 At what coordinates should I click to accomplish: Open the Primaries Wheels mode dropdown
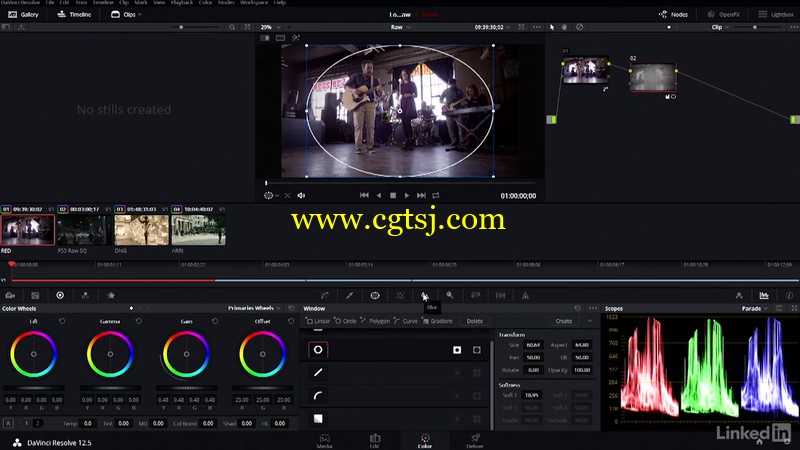click(x=254, y=308)
